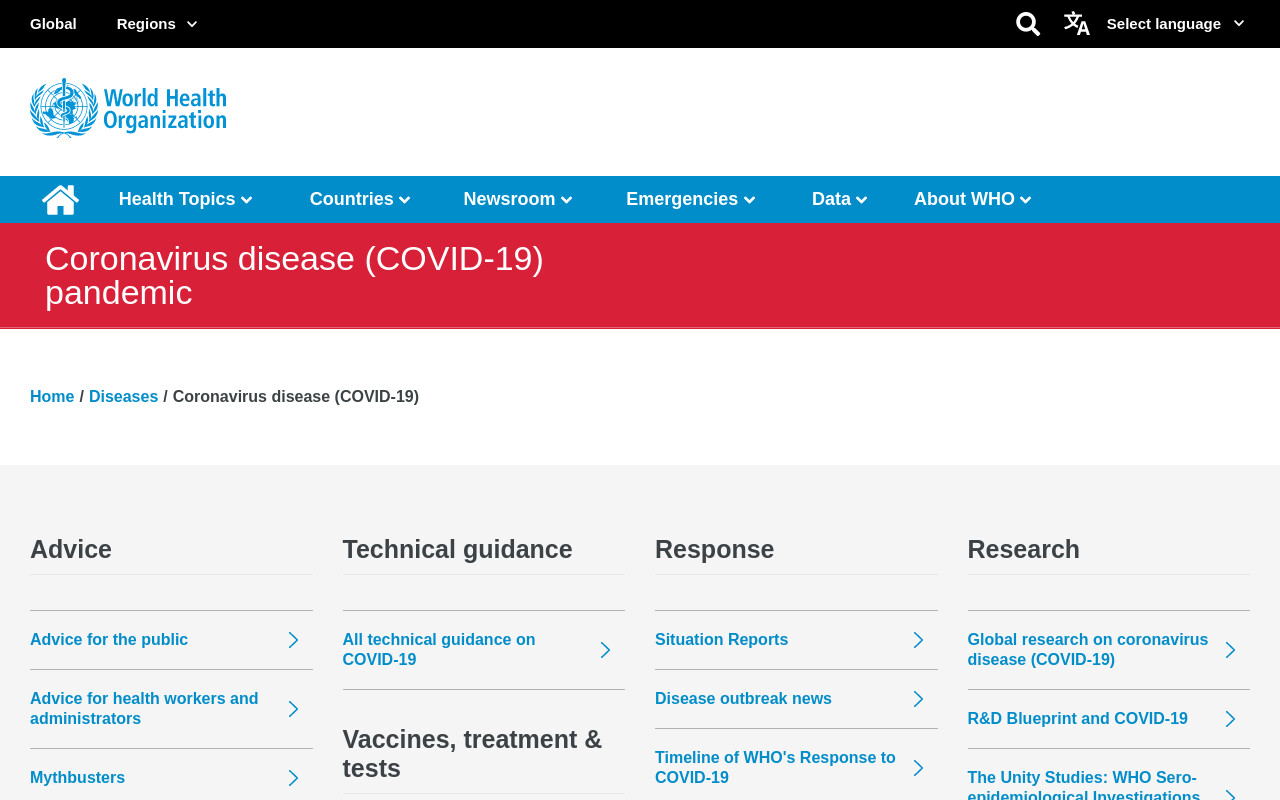The image size is (1280, 800).
Task: Open the Home breadcrumb link
Action: coord(52,397)
